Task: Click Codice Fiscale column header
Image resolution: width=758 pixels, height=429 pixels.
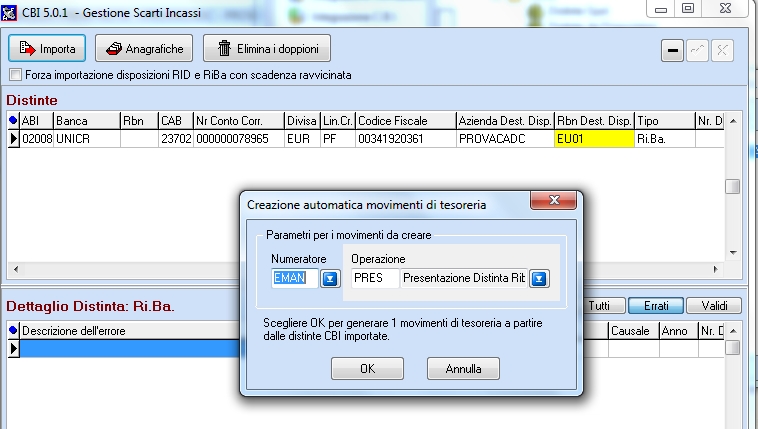Action: 406,120
